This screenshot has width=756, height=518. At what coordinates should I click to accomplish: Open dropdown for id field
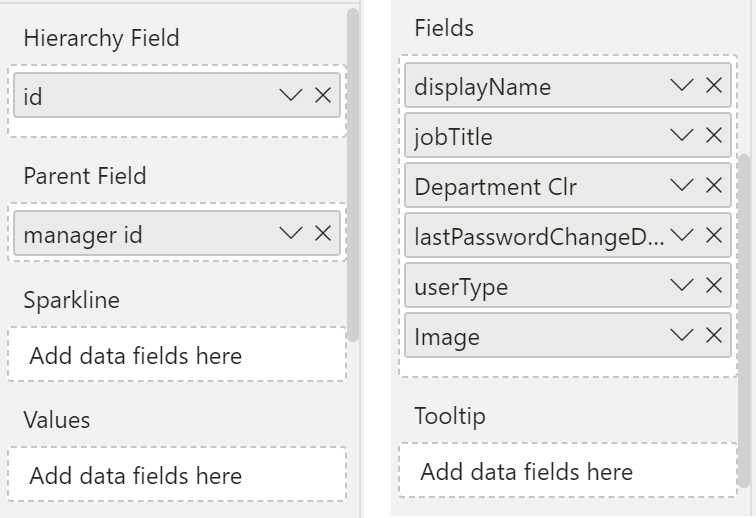click(x=291, y=95)
